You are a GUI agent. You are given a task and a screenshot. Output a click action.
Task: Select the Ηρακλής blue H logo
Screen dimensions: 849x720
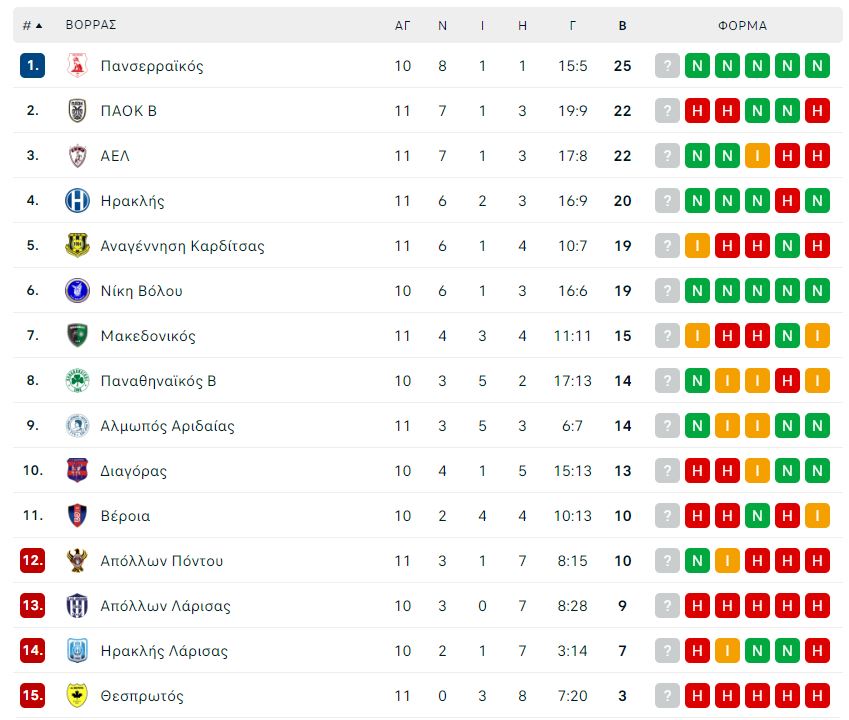tap(77, 200)
